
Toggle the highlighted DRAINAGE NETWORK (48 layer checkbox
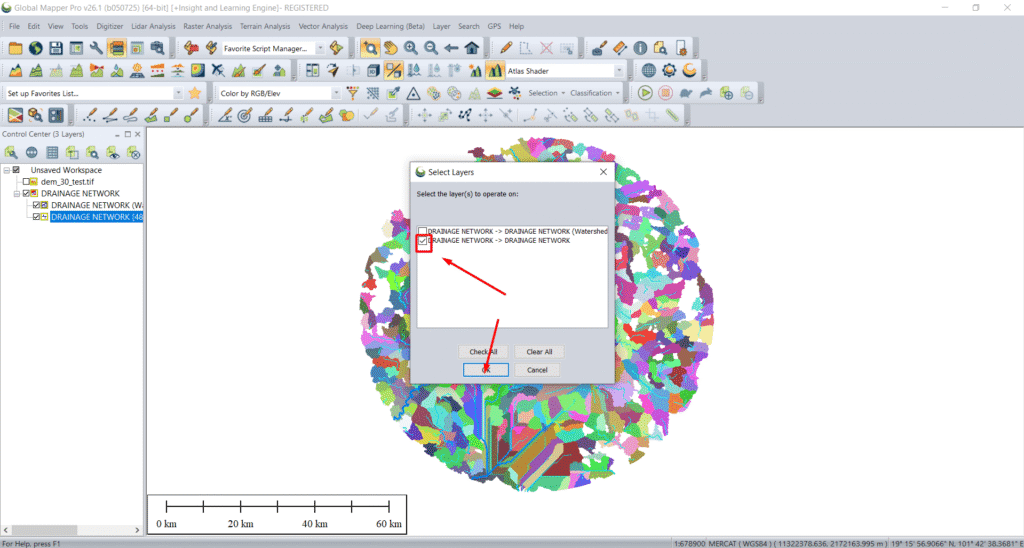[x=37, y=217]
